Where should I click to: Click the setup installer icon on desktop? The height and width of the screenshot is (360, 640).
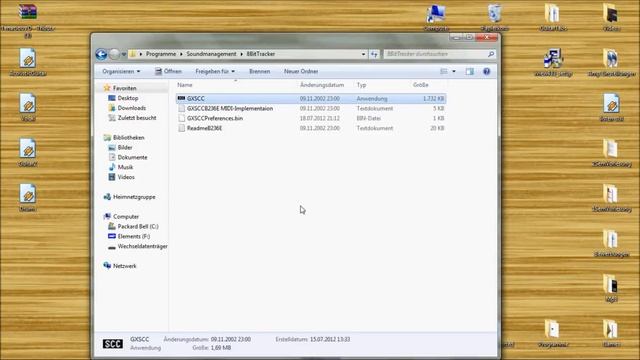(553, 58)
